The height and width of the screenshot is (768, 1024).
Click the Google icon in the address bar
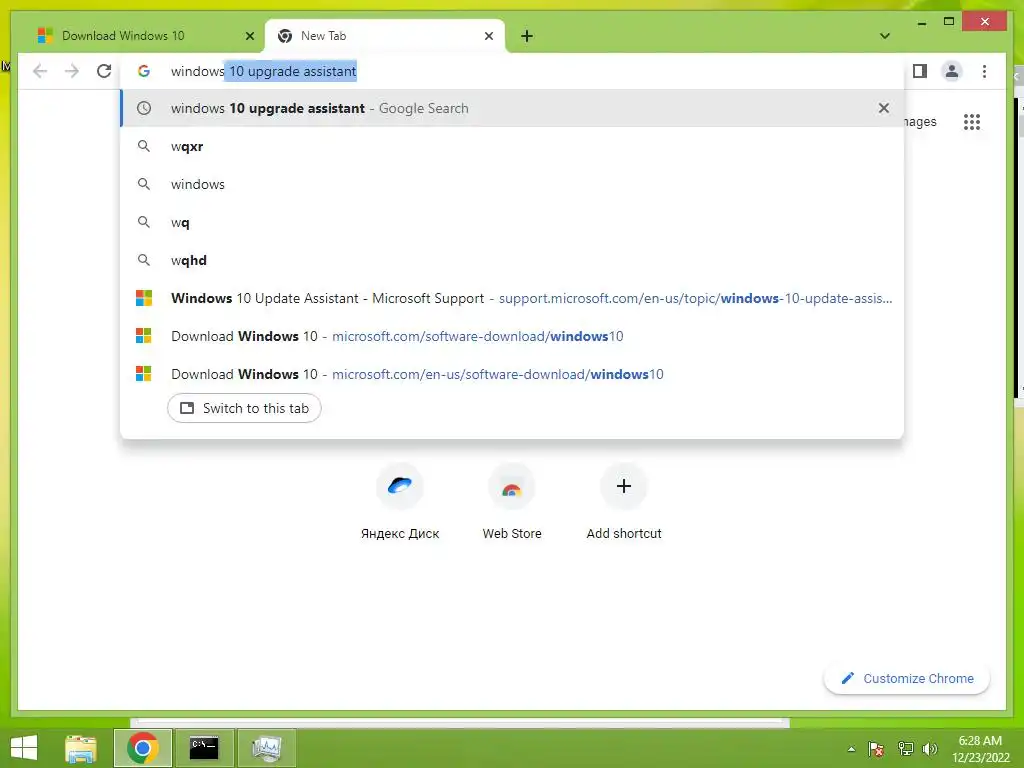coord(144,71)
